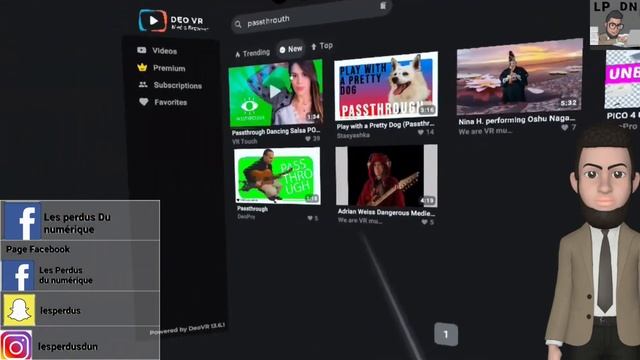Click the Passthrough title under guitar video
640x360 pixels.
[252, 209]
